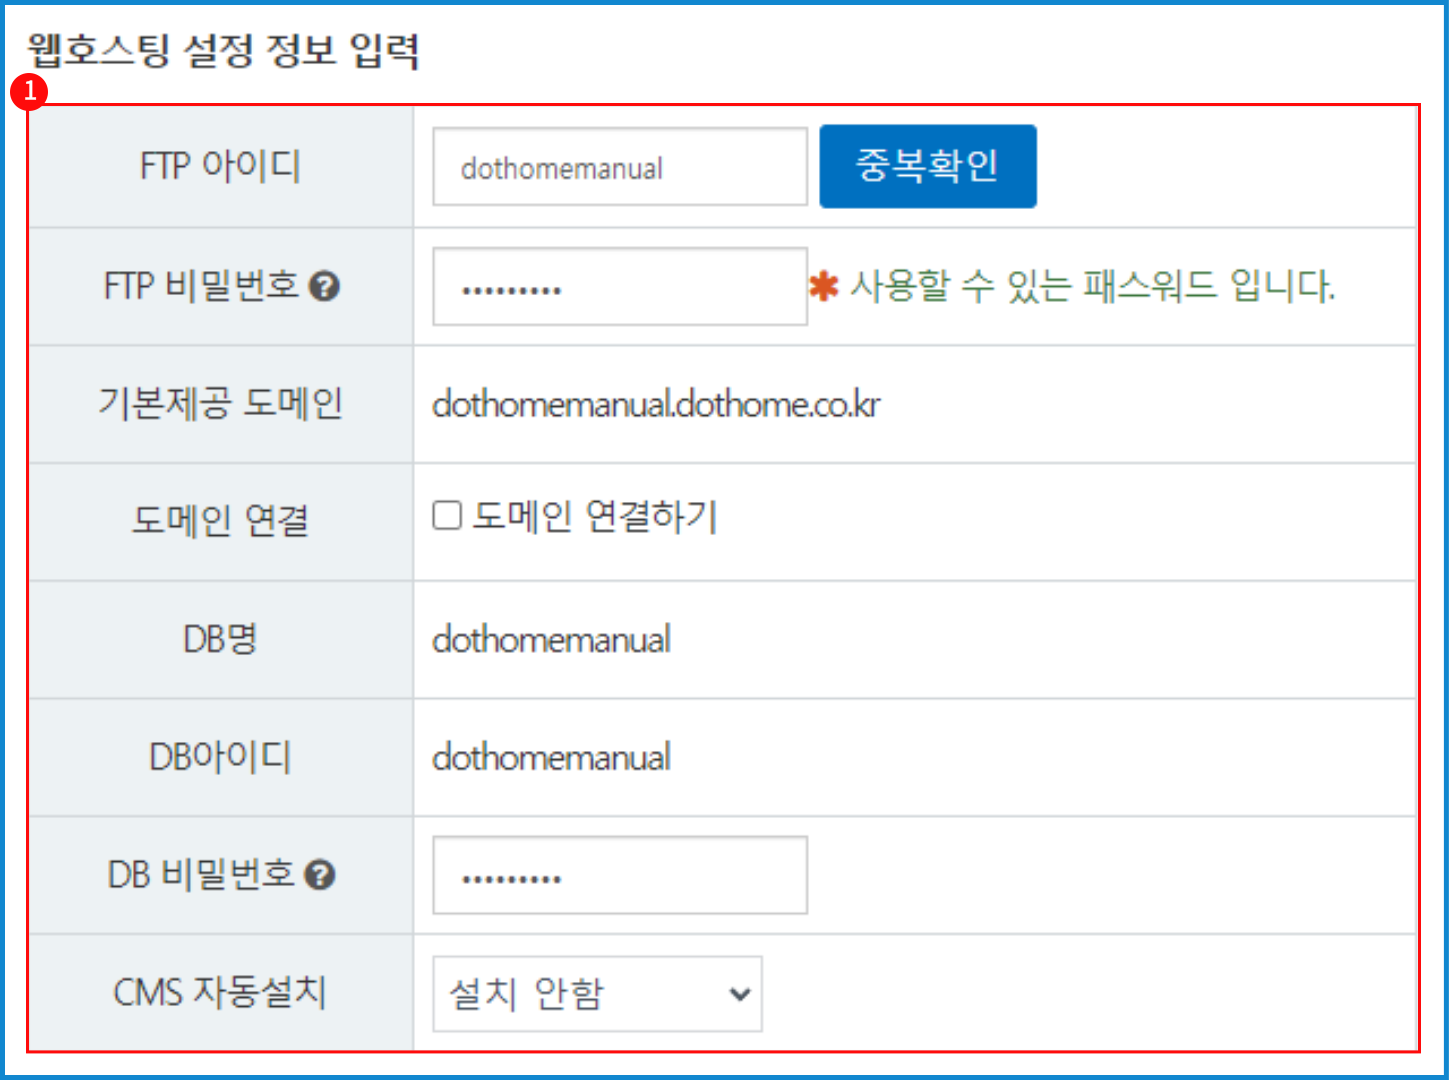
Task: Click the 도메인 연결하기 checkbox label text
Action: [595, 517]
